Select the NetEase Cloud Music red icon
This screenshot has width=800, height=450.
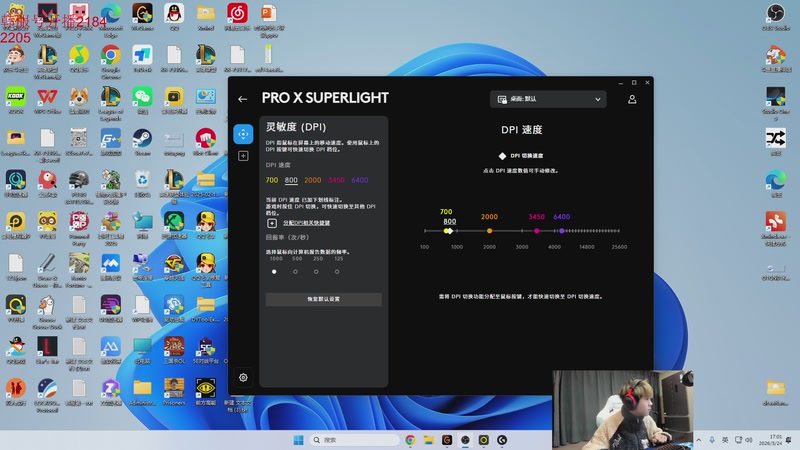click(x=237, y=17)
